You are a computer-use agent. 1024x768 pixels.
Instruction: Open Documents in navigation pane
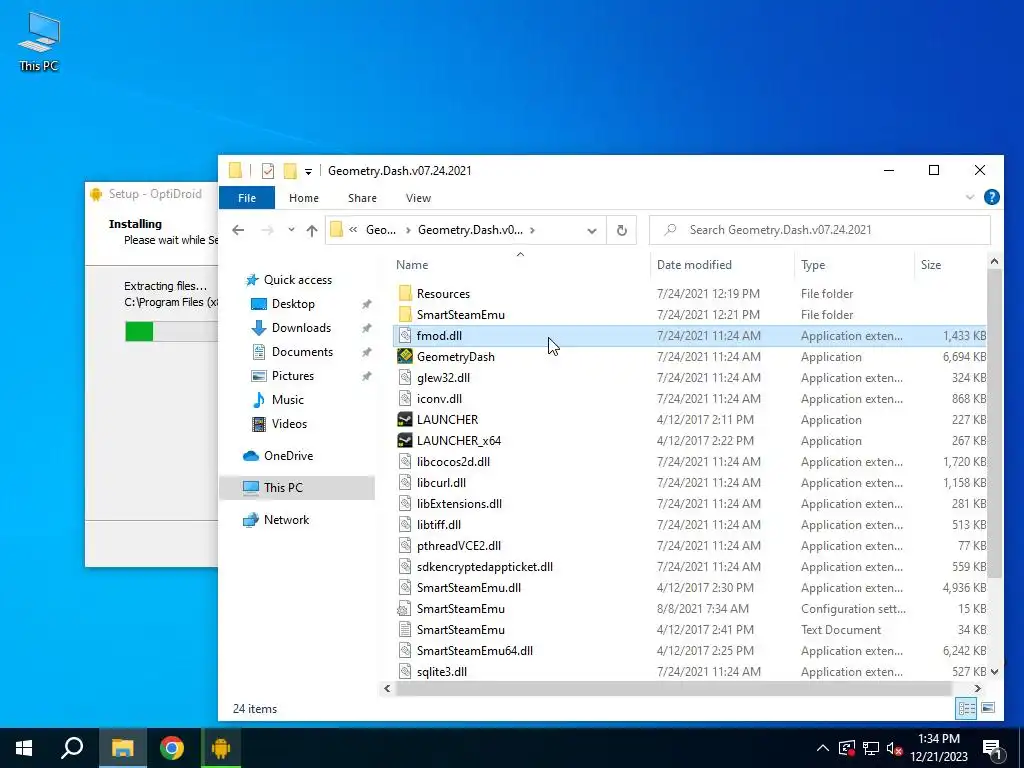[x=302, y=352]
